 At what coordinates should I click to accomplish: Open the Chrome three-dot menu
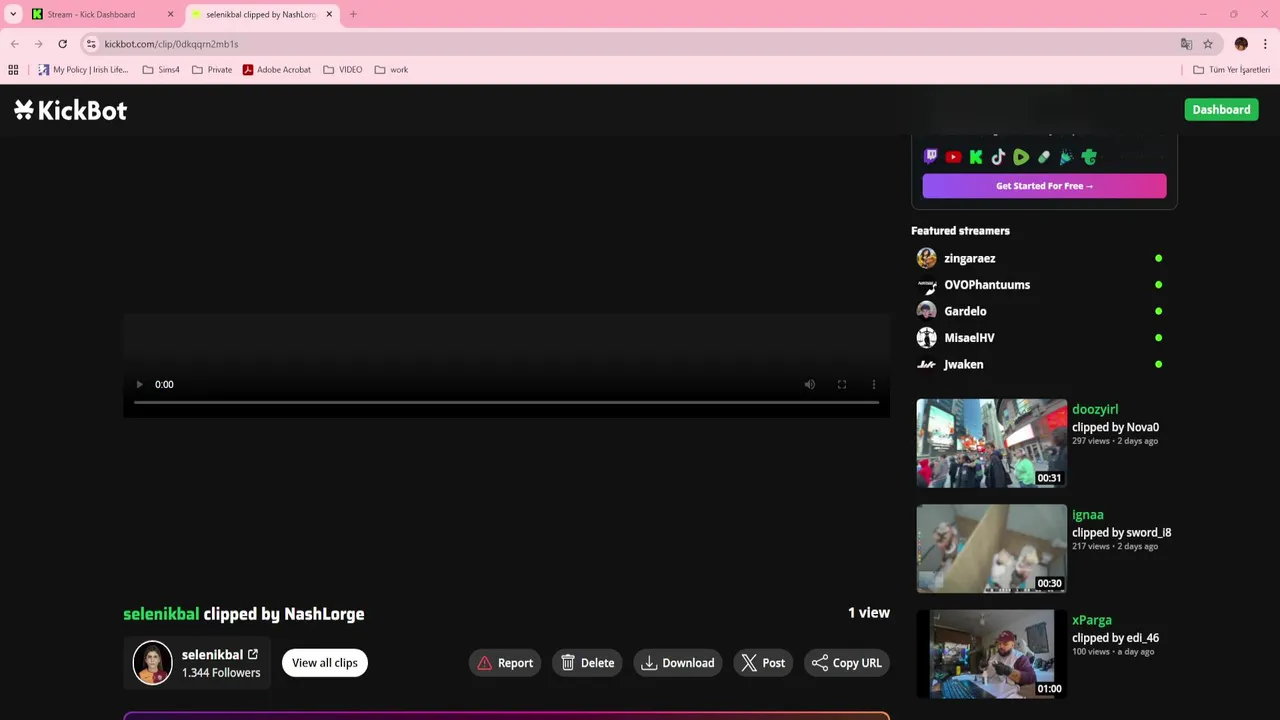[1265, 44]
